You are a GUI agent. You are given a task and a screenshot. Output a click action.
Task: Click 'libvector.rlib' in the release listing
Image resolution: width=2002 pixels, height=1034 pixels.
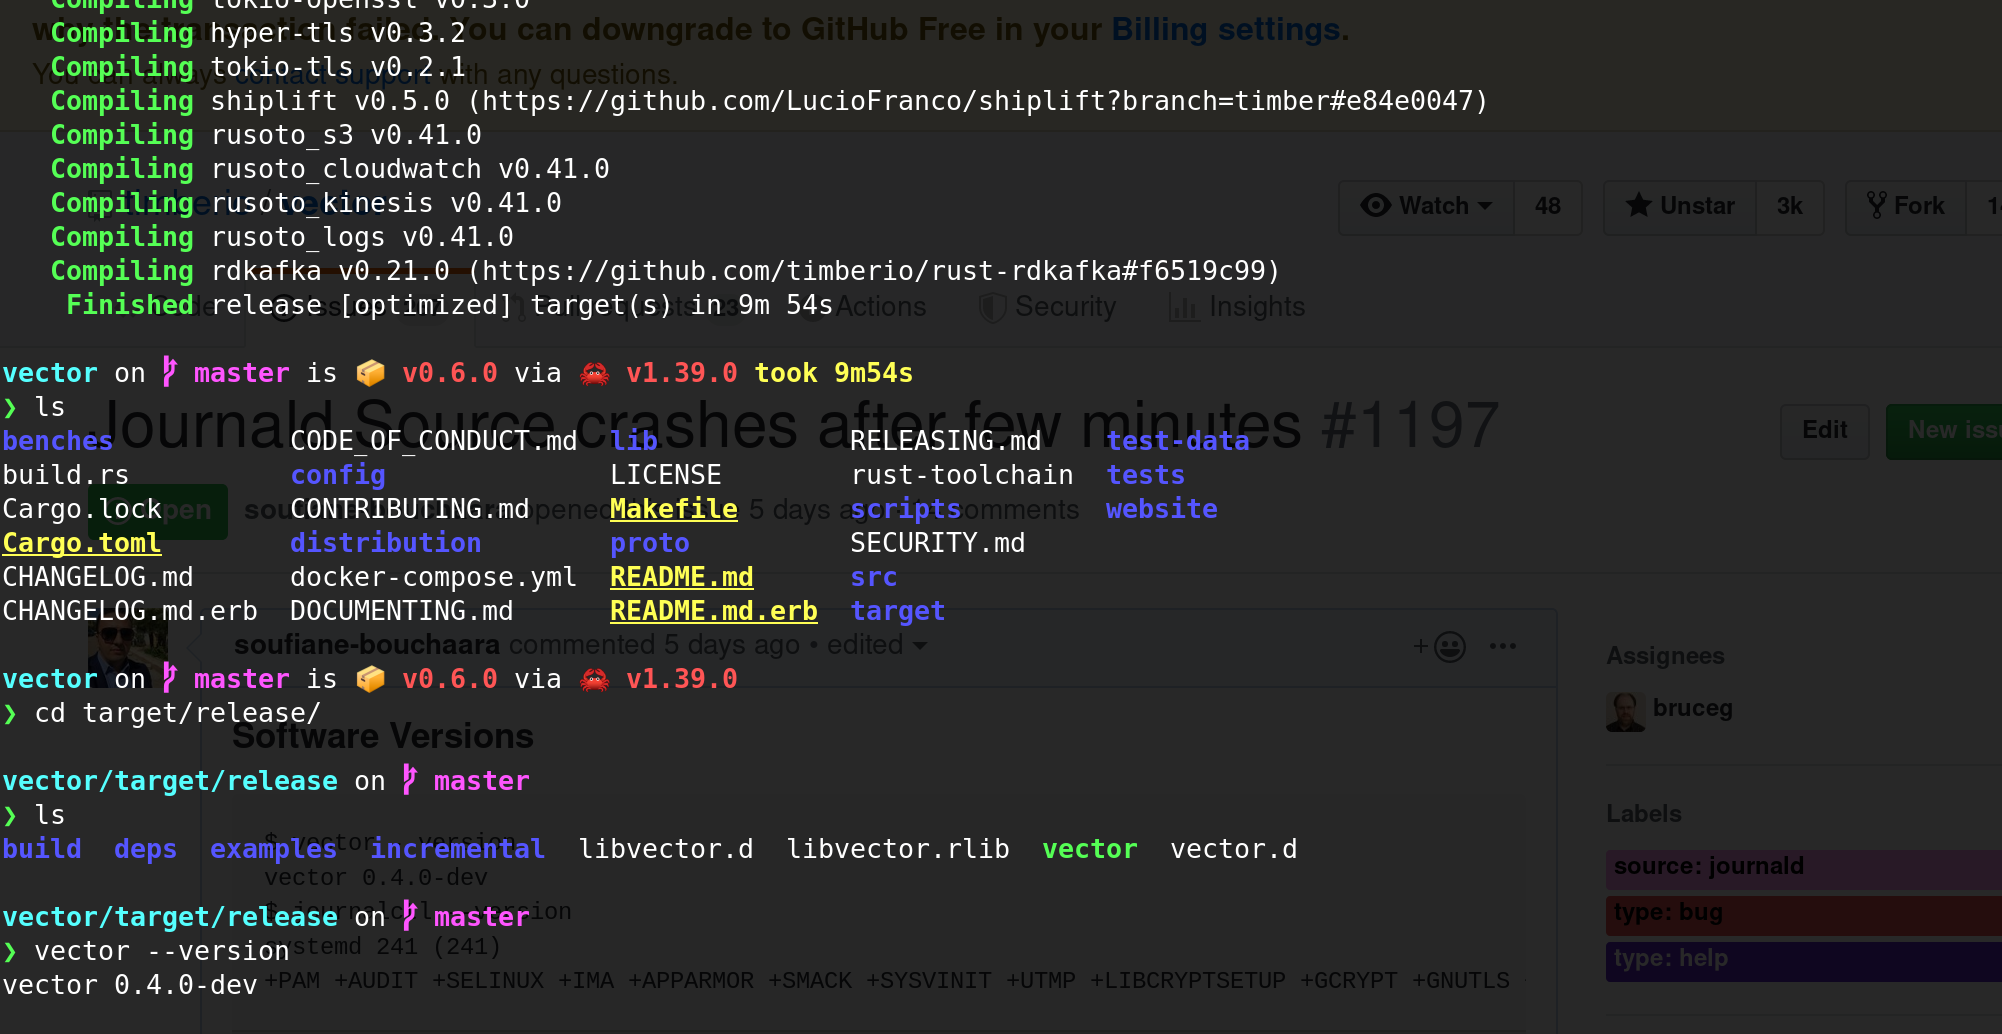coord(898,850)
